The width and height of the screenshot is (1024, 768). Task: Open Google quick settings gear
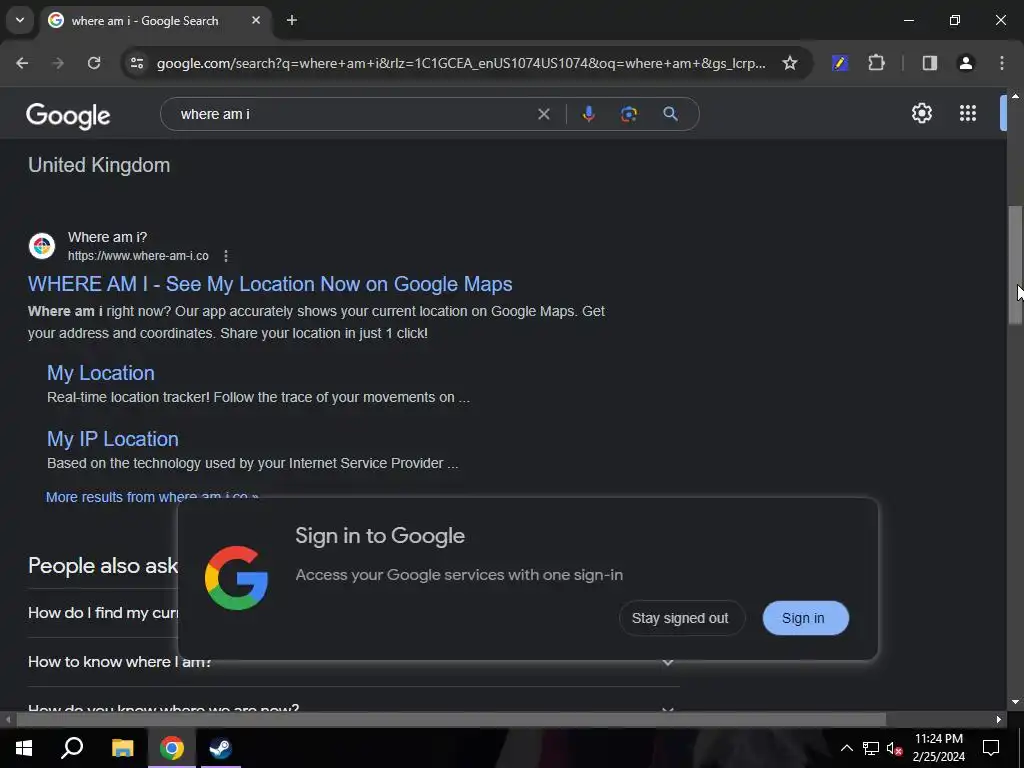[921, 113]
